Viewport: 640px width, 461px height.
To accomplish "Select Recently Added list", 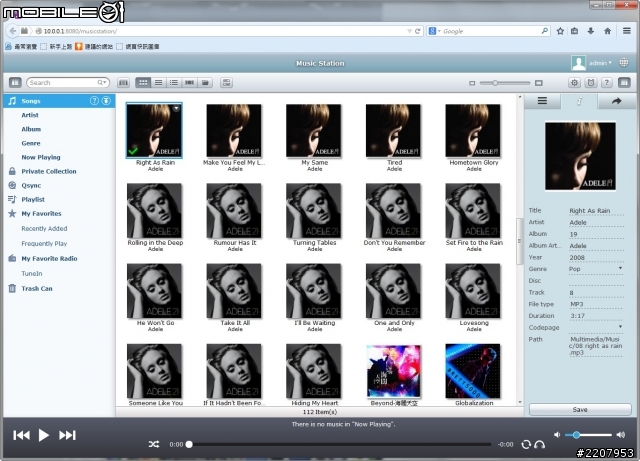I will [x=44, y=229].
